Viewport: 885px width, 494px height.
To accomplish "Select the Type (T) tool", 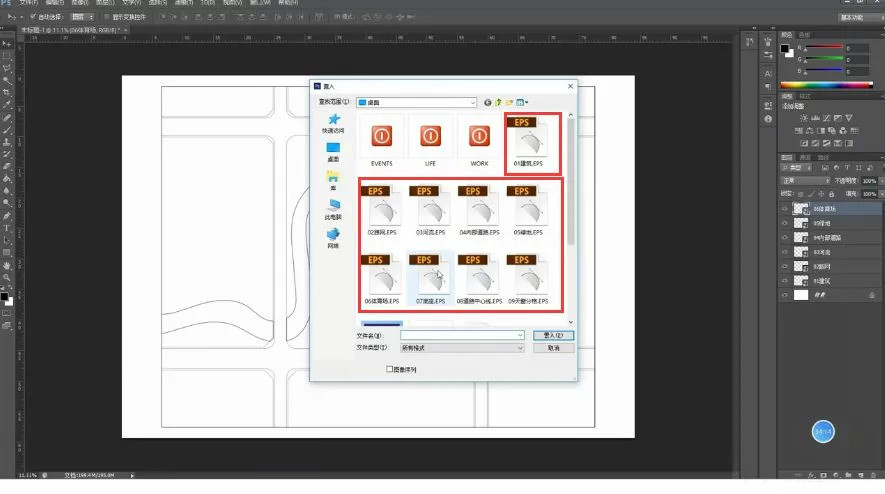I will [x=7, y=228].
